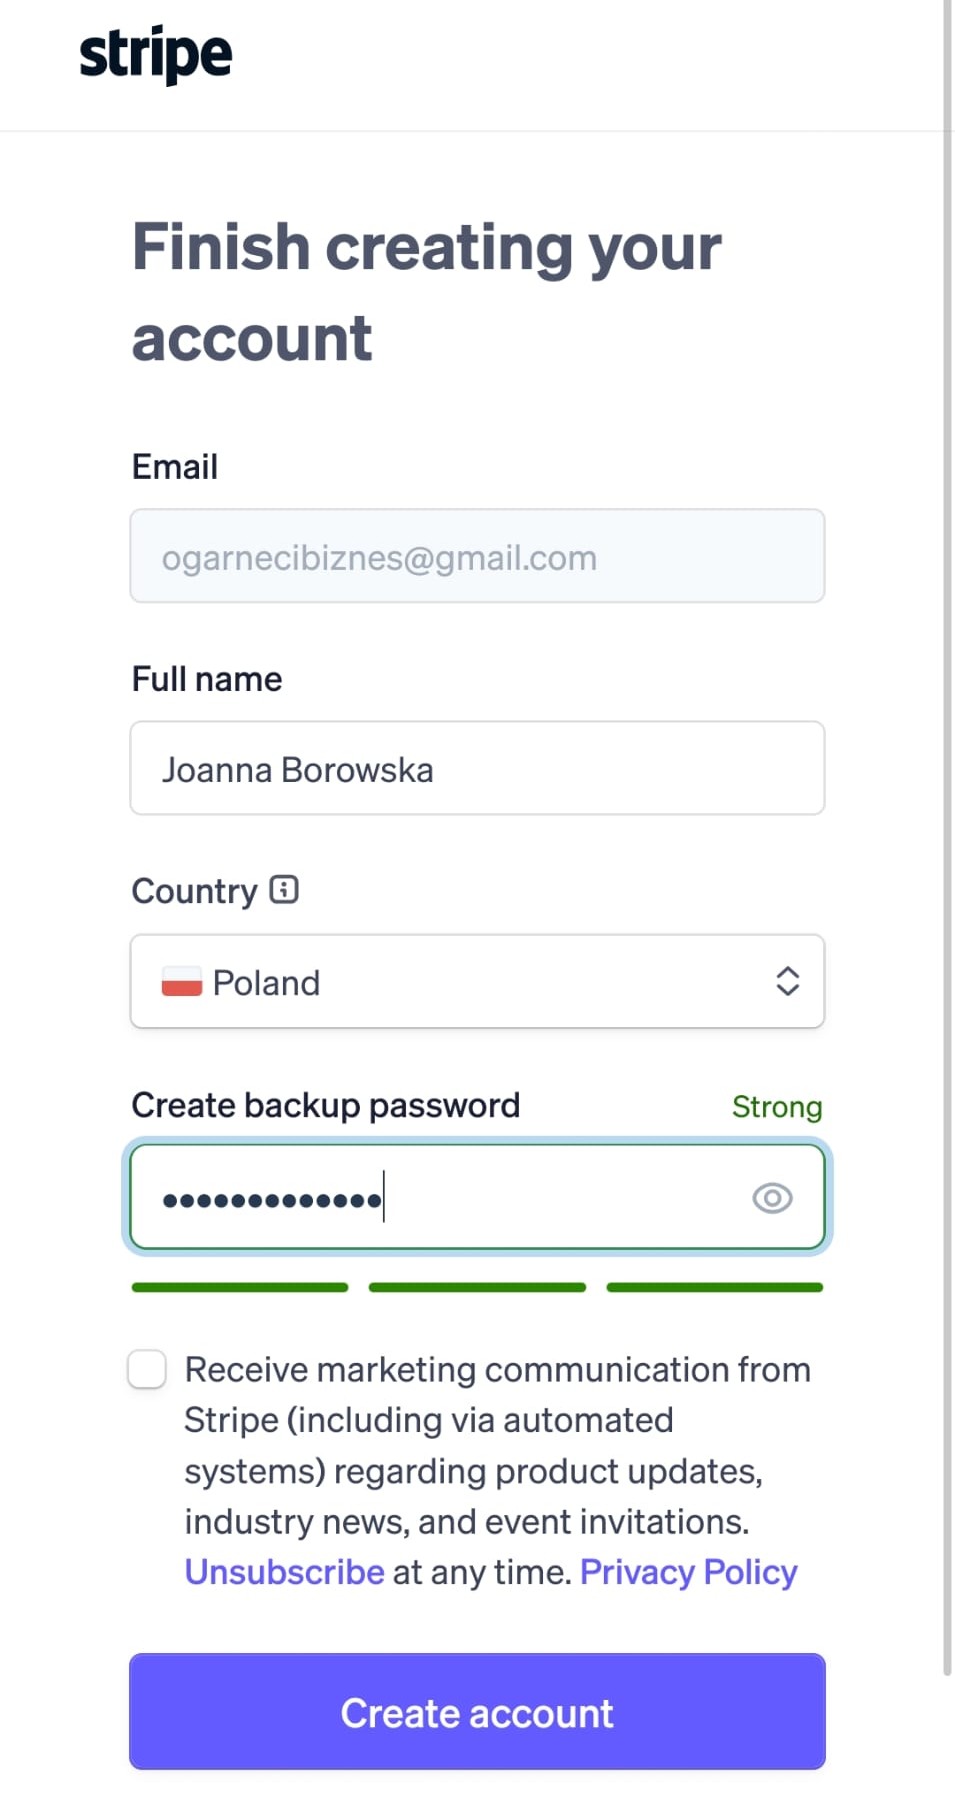This screenshot has width=955, height=1808.
Task: Click the first password strength bar
Action: pyautogui.click(x=240, y=1287)
